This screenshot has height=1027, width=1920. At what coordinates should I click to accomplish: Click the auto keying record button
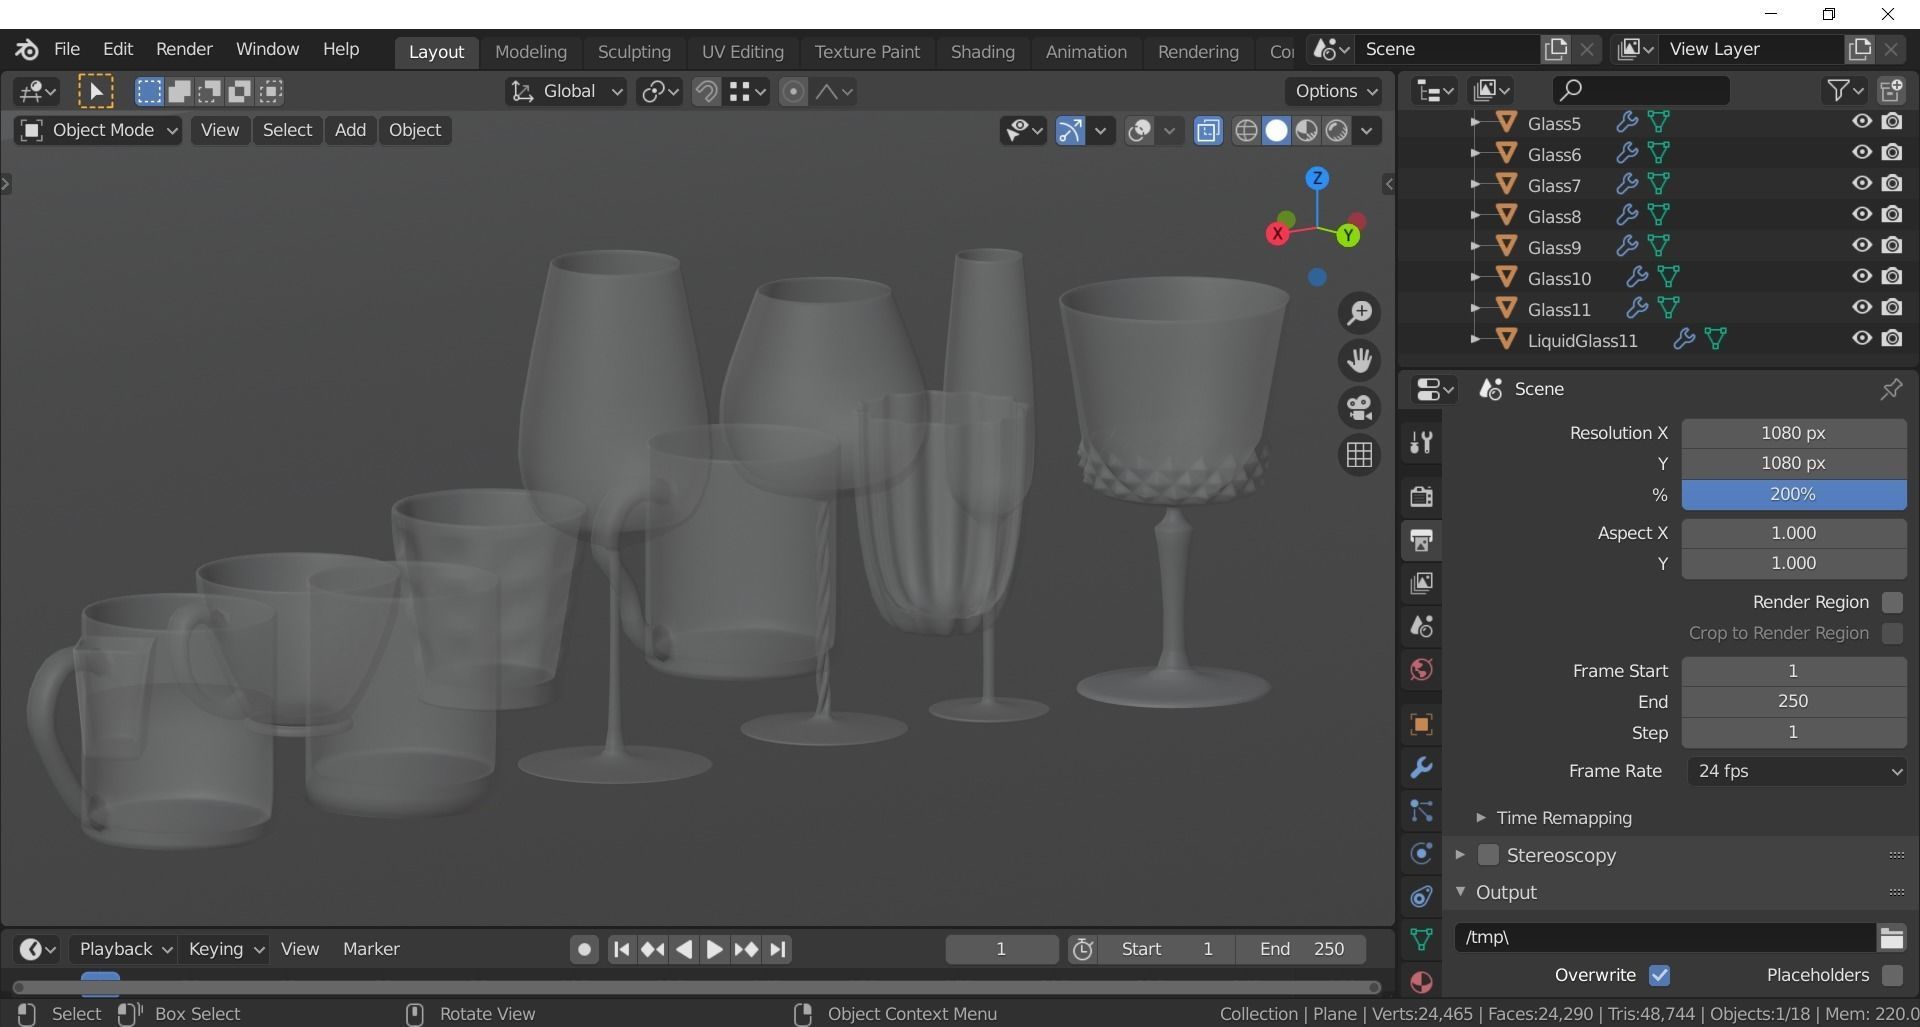585,950
